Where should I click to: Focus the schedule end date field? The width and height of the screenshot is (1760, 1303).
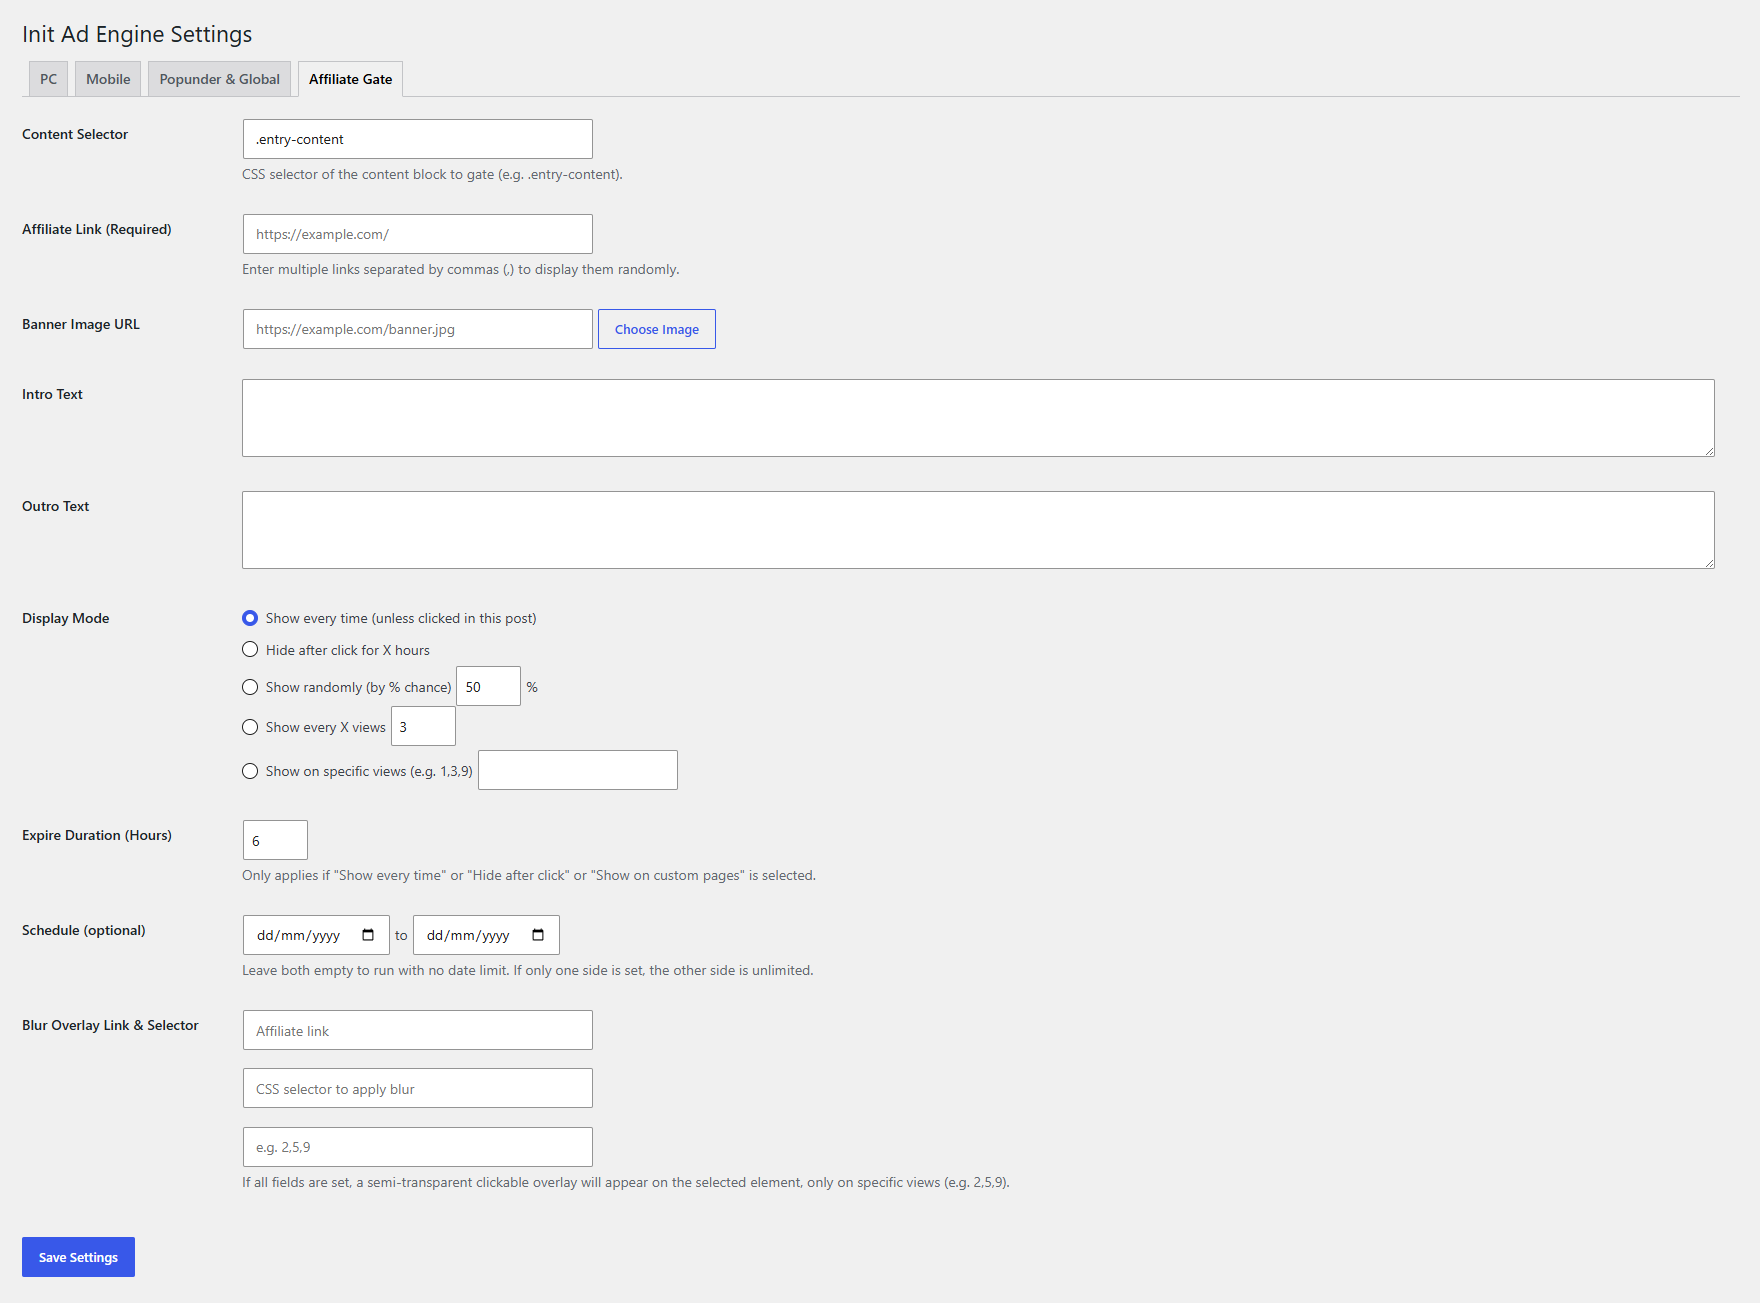point(486,935)
